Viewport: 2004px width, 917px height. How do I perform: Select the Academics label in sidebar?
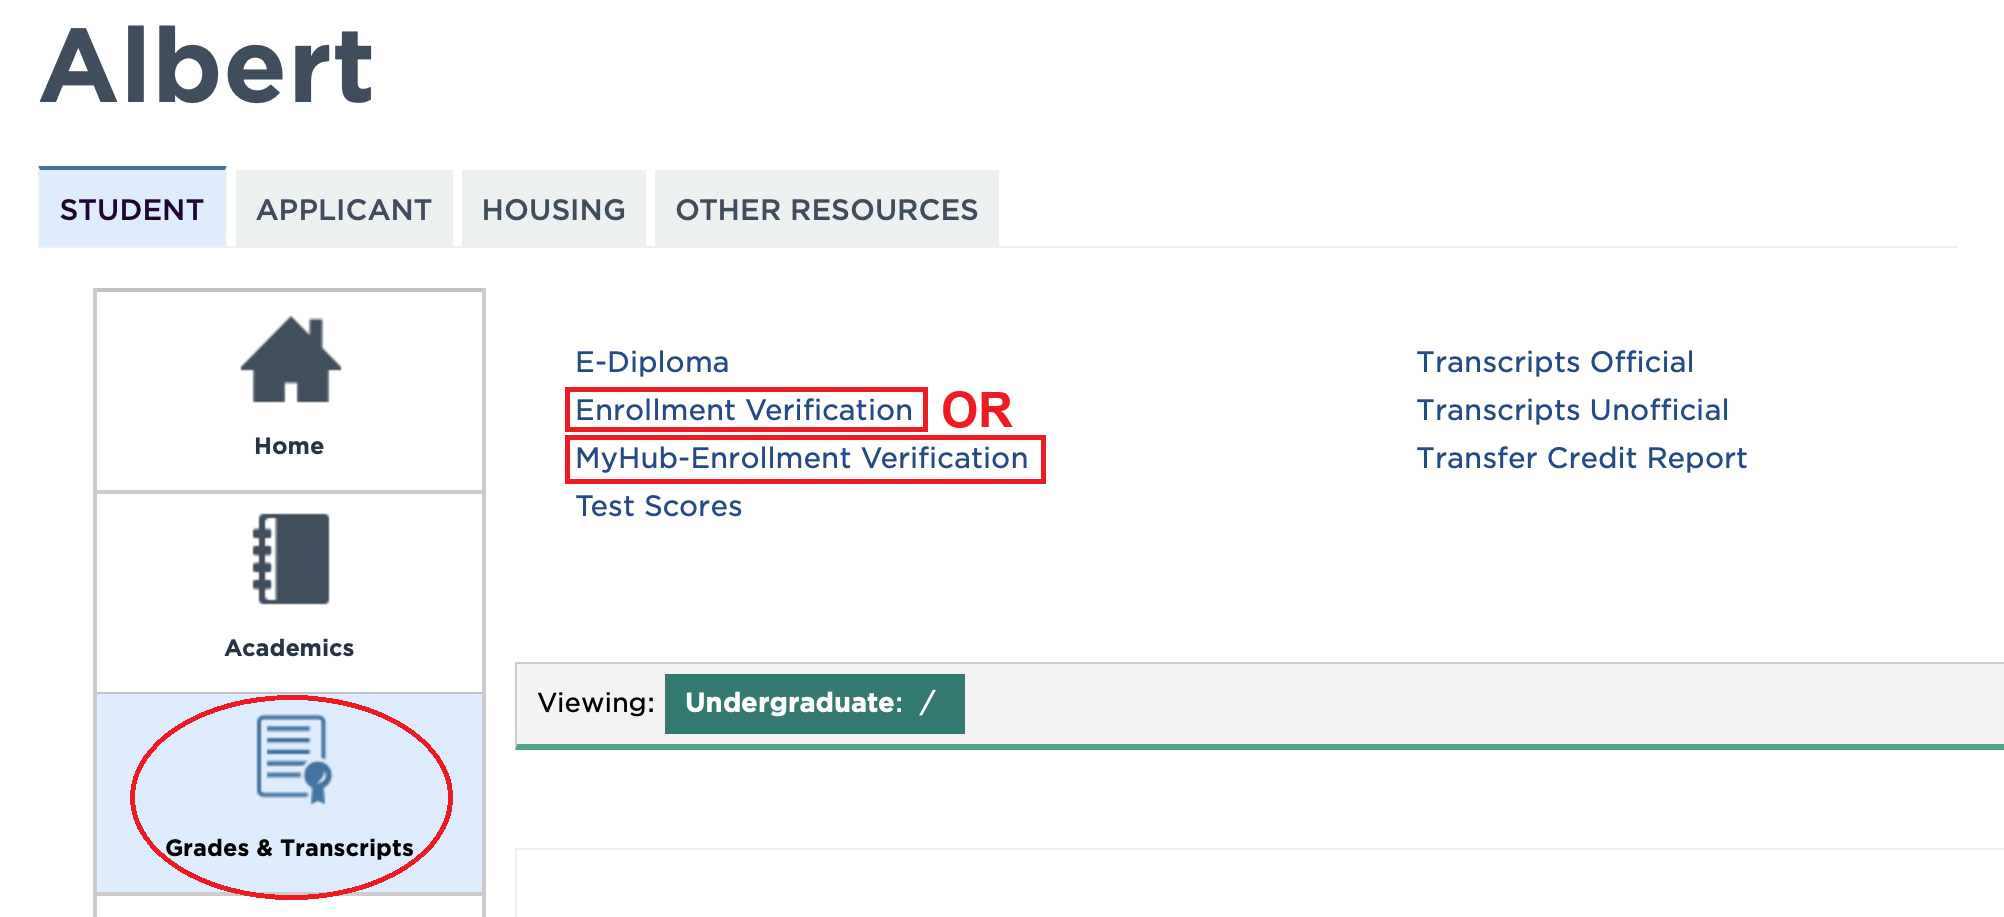[289, 648]
